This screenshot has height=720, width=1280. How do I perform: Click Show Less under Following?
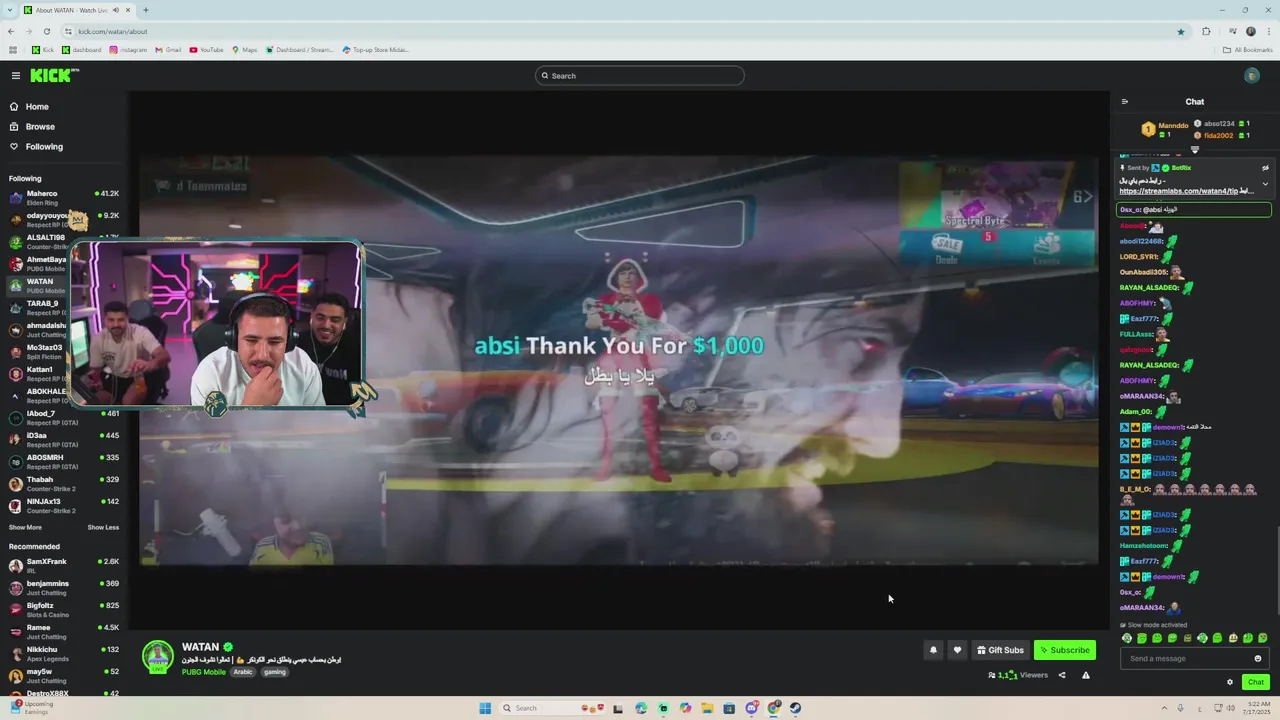point(103,527)
